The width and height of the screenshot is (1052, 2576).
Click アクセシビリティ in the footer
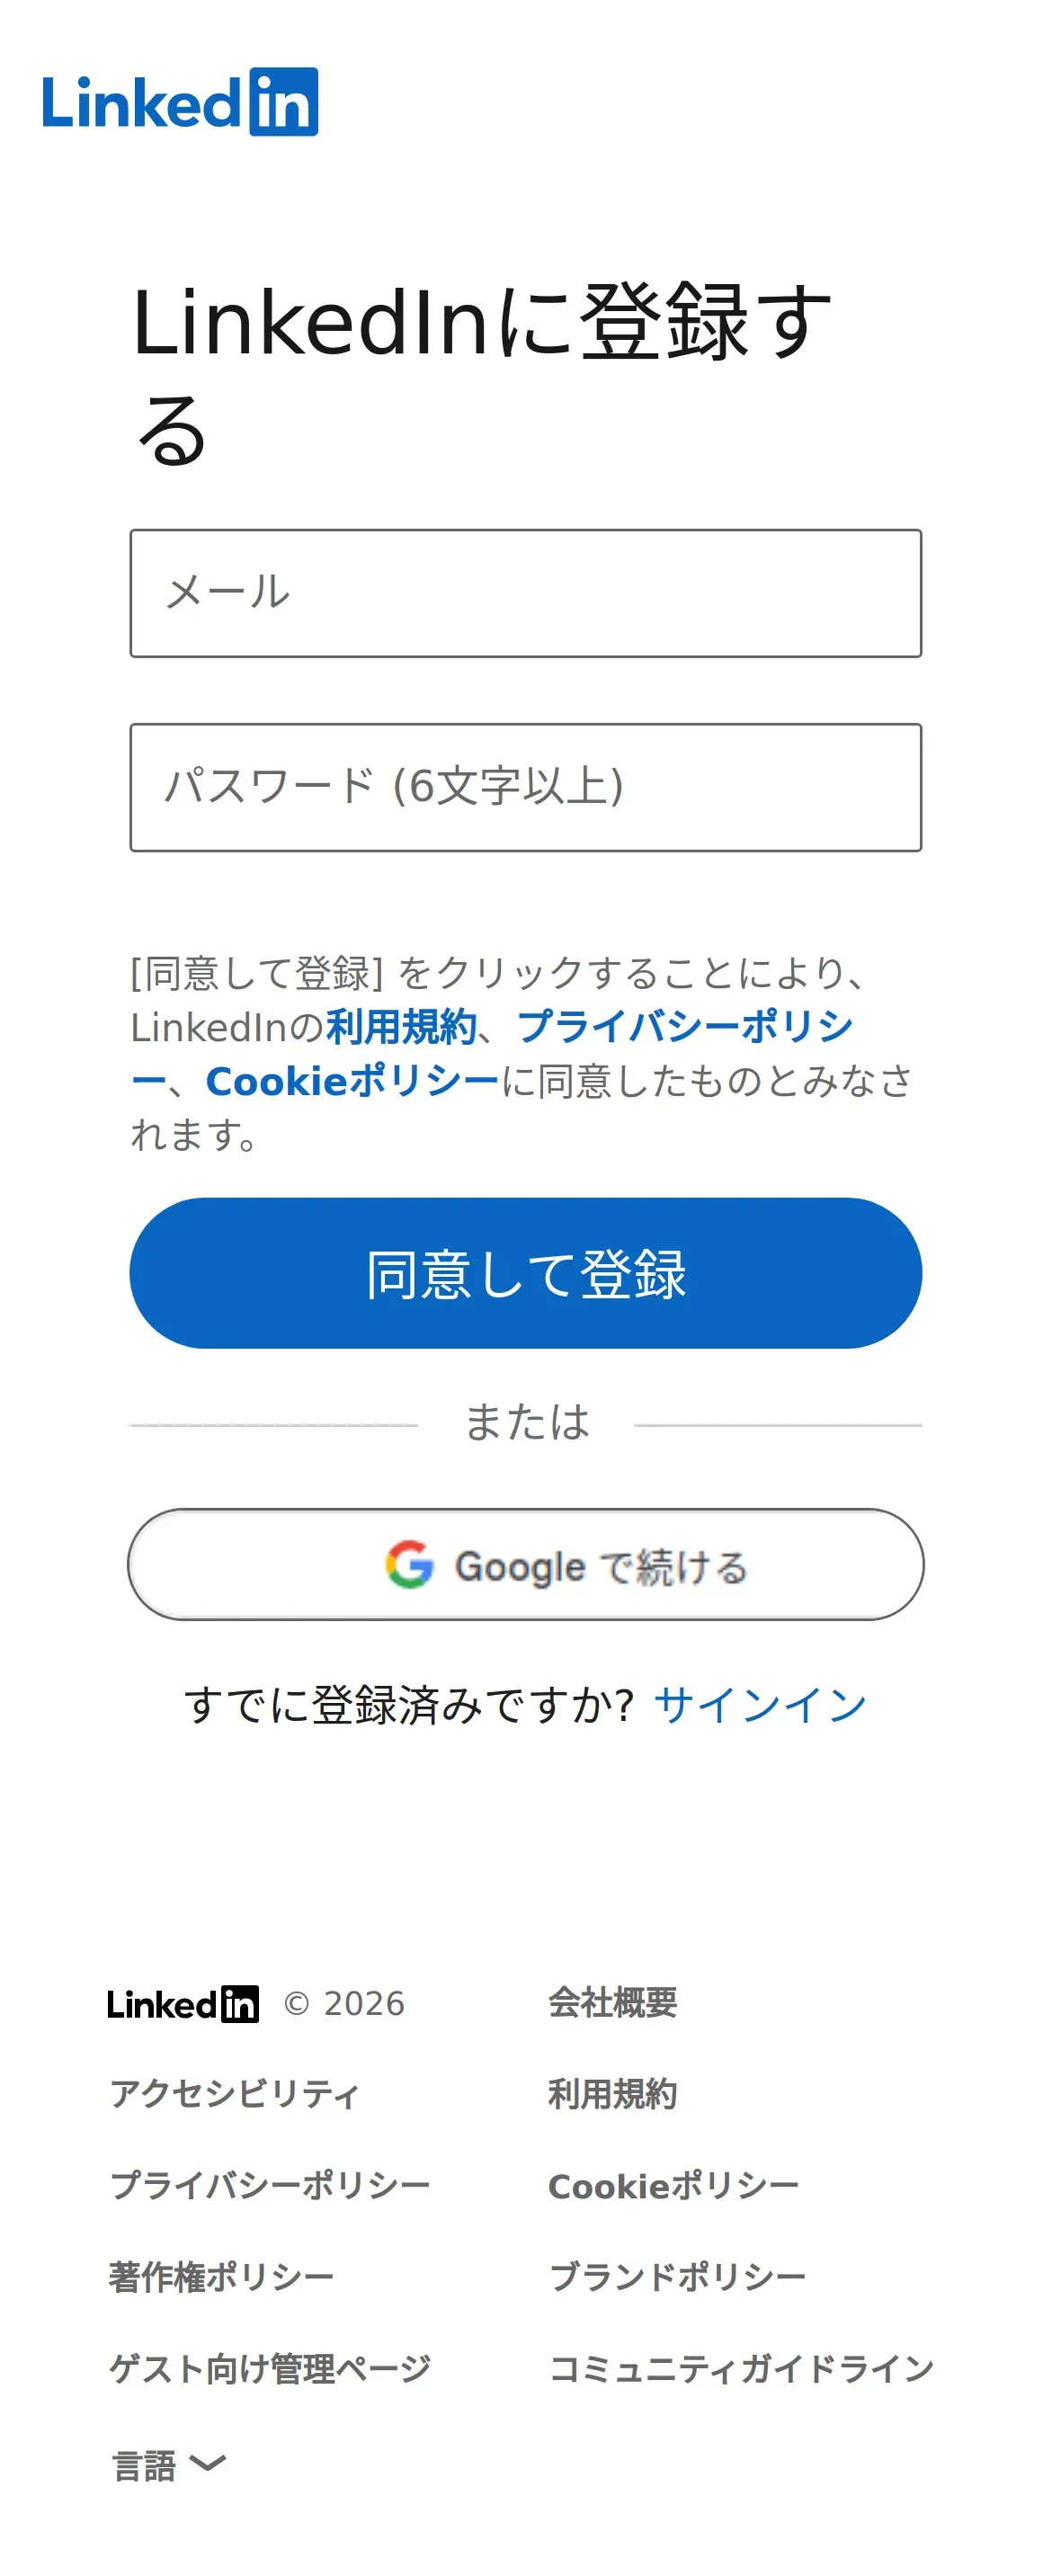tap(234, 2094)
